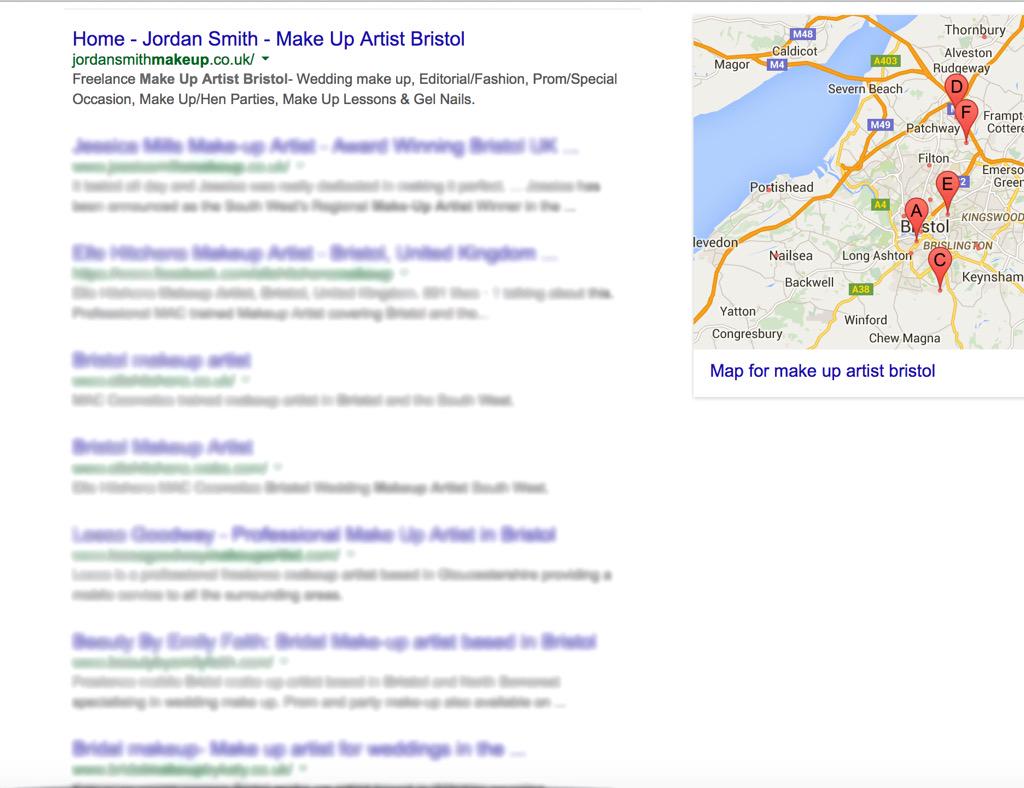This screenshot has height=788, width=1024.
Task: Open the blurred Jessica Mills Make-up Artist result
Action: [x=325, y=146]
